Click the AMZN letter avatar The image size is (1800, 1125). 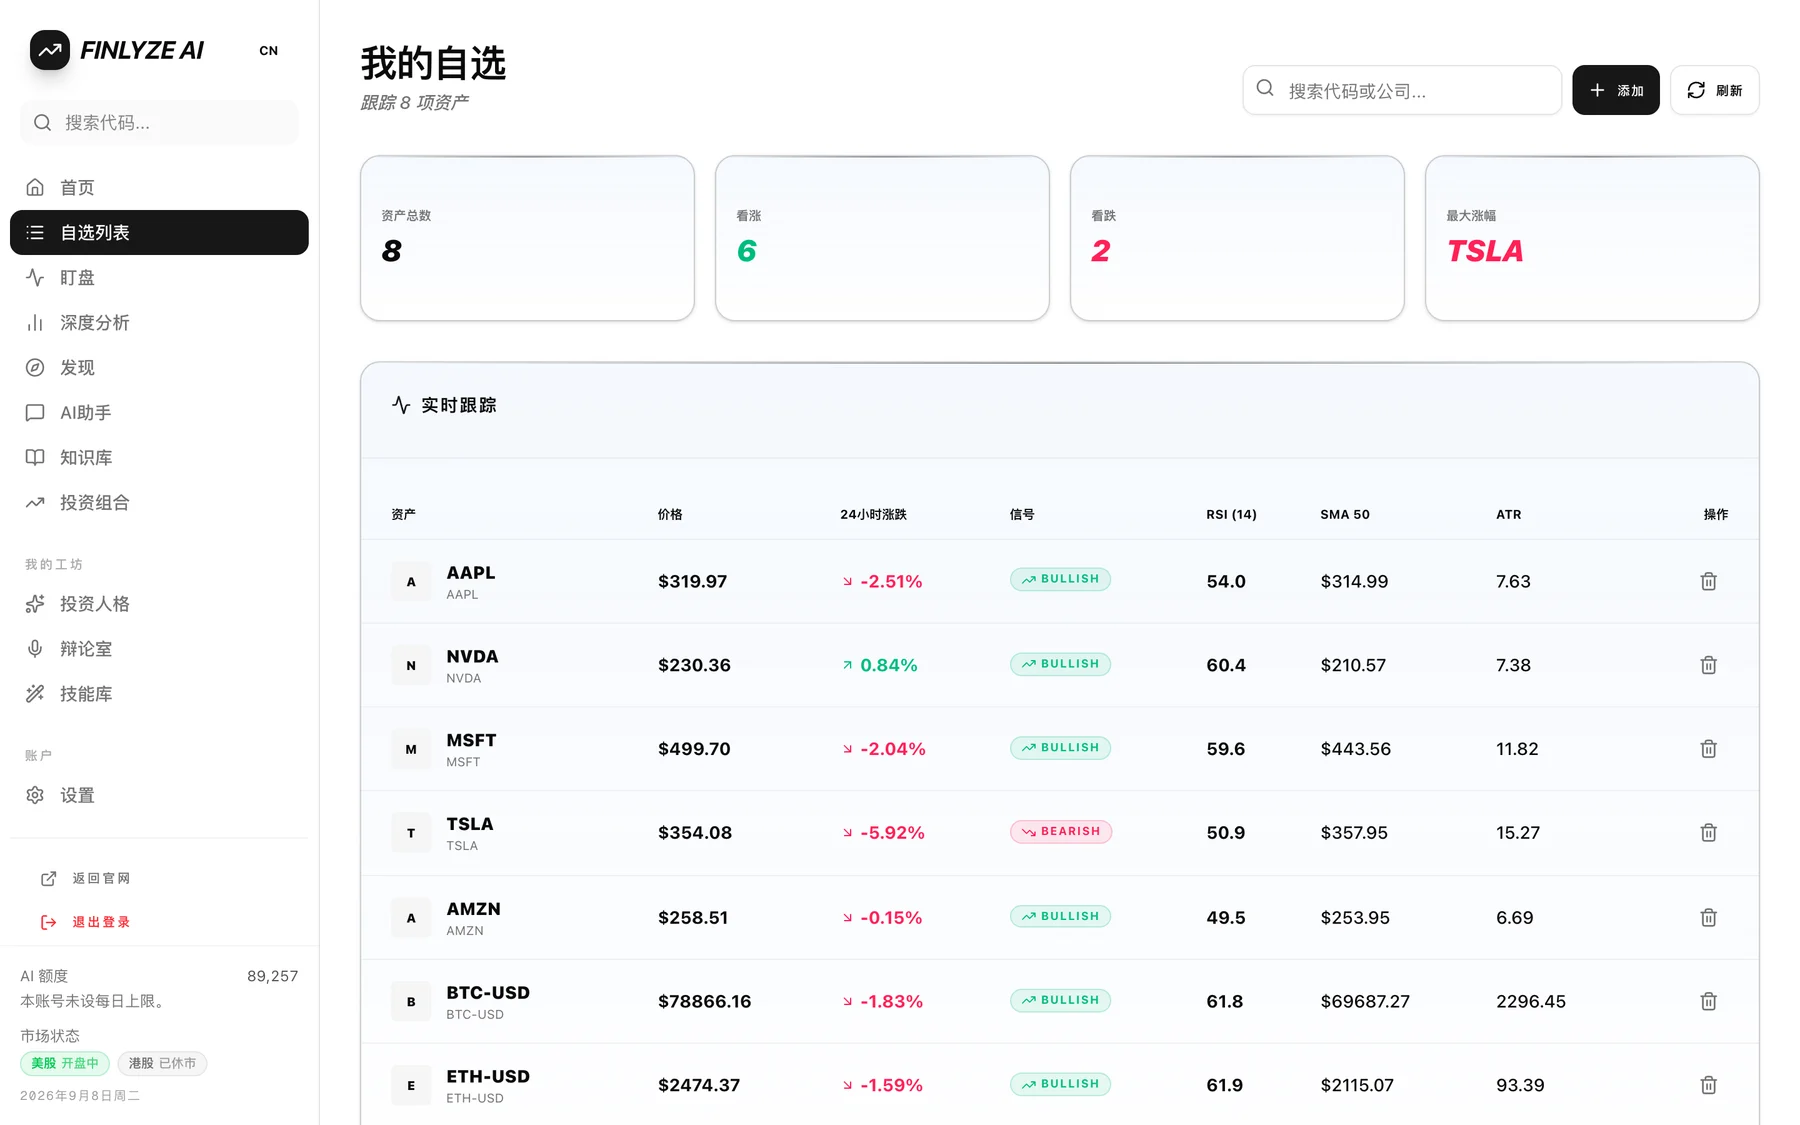tap(411, 917)
